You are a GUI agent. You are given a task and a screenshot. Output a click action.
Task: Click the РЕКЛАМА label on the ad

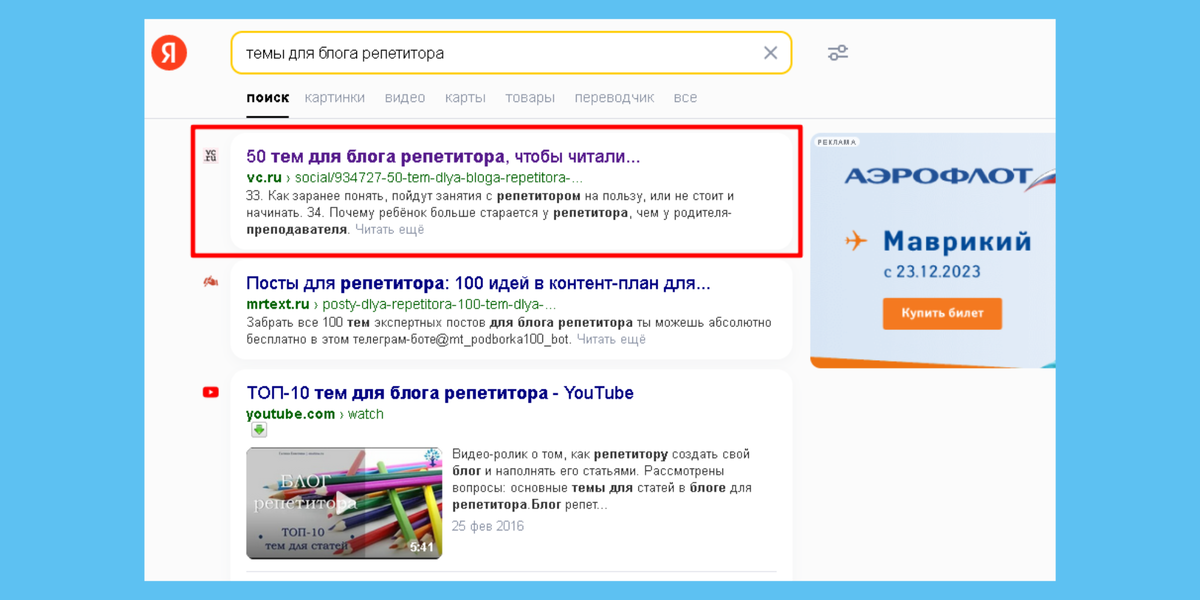837,142
